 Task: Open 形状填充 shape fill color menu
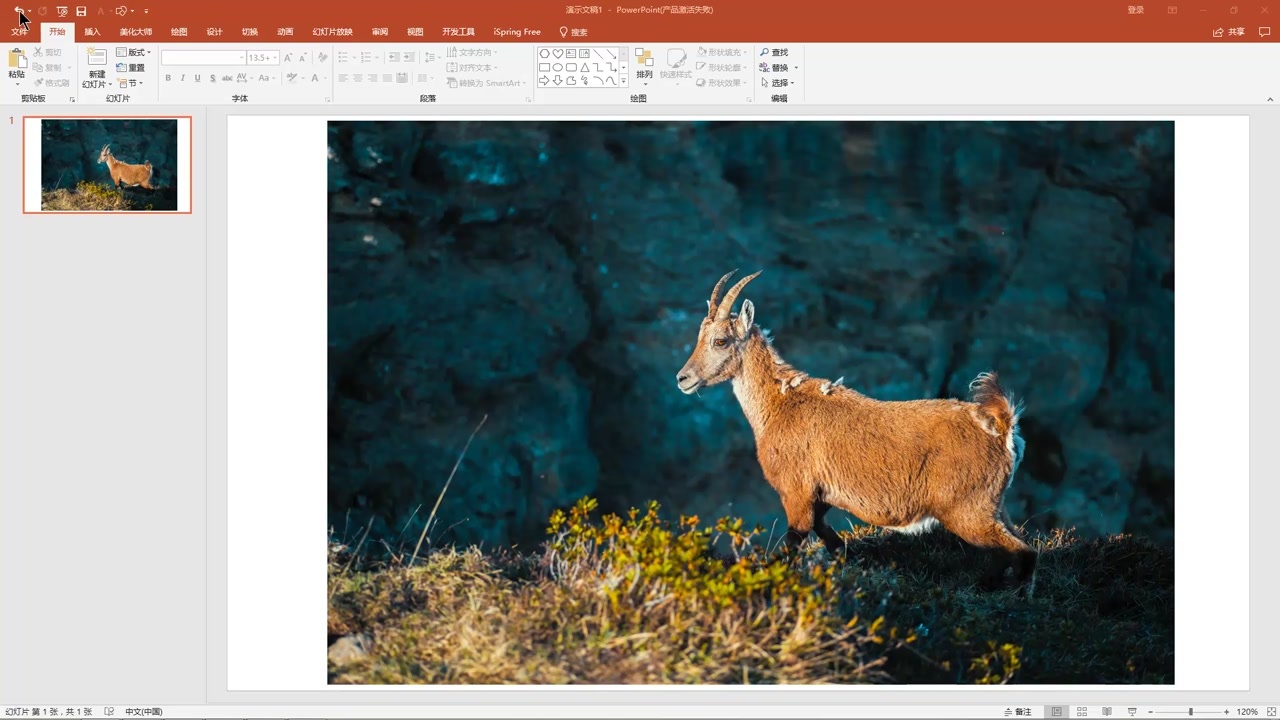coord(721,52)
